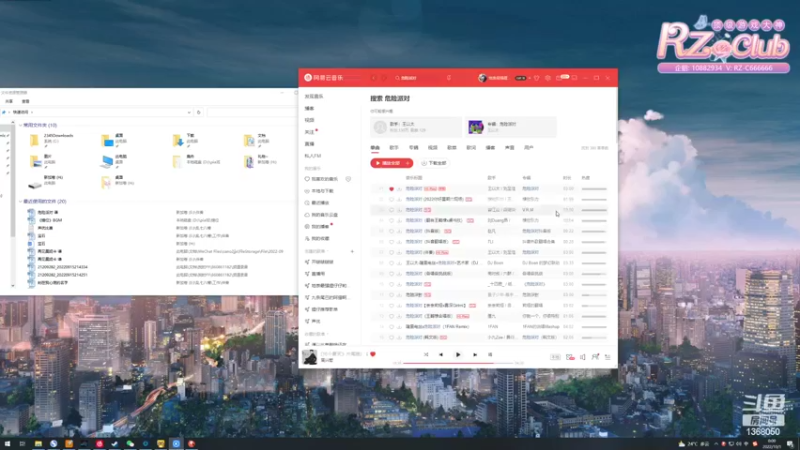Switch to the 用户 users tab
Image resolution: width=800 pixels, height=450 pixels.
[x=529, y=147]
